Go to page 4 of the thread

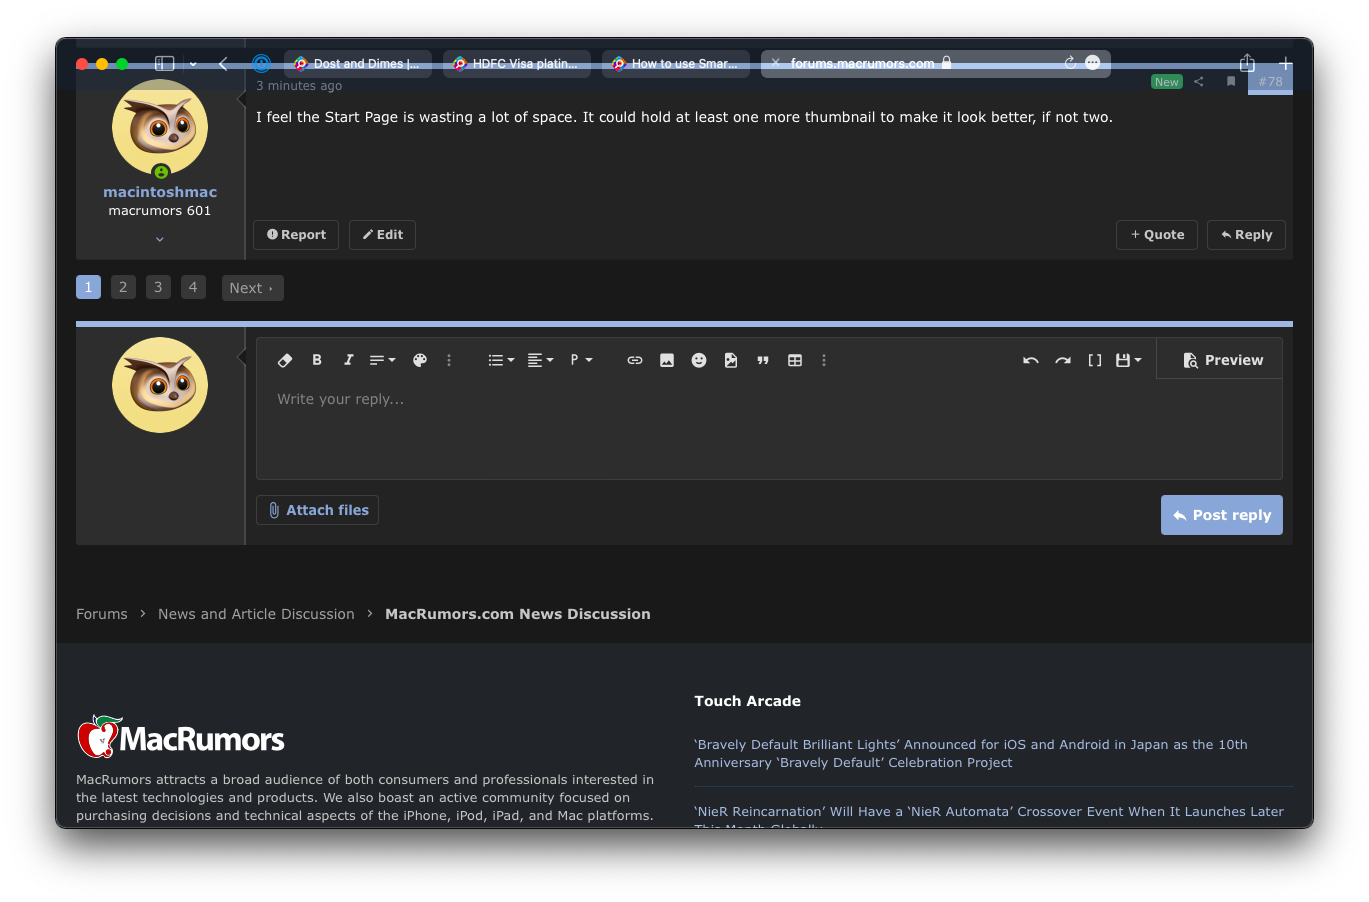(x=193, y=287)
